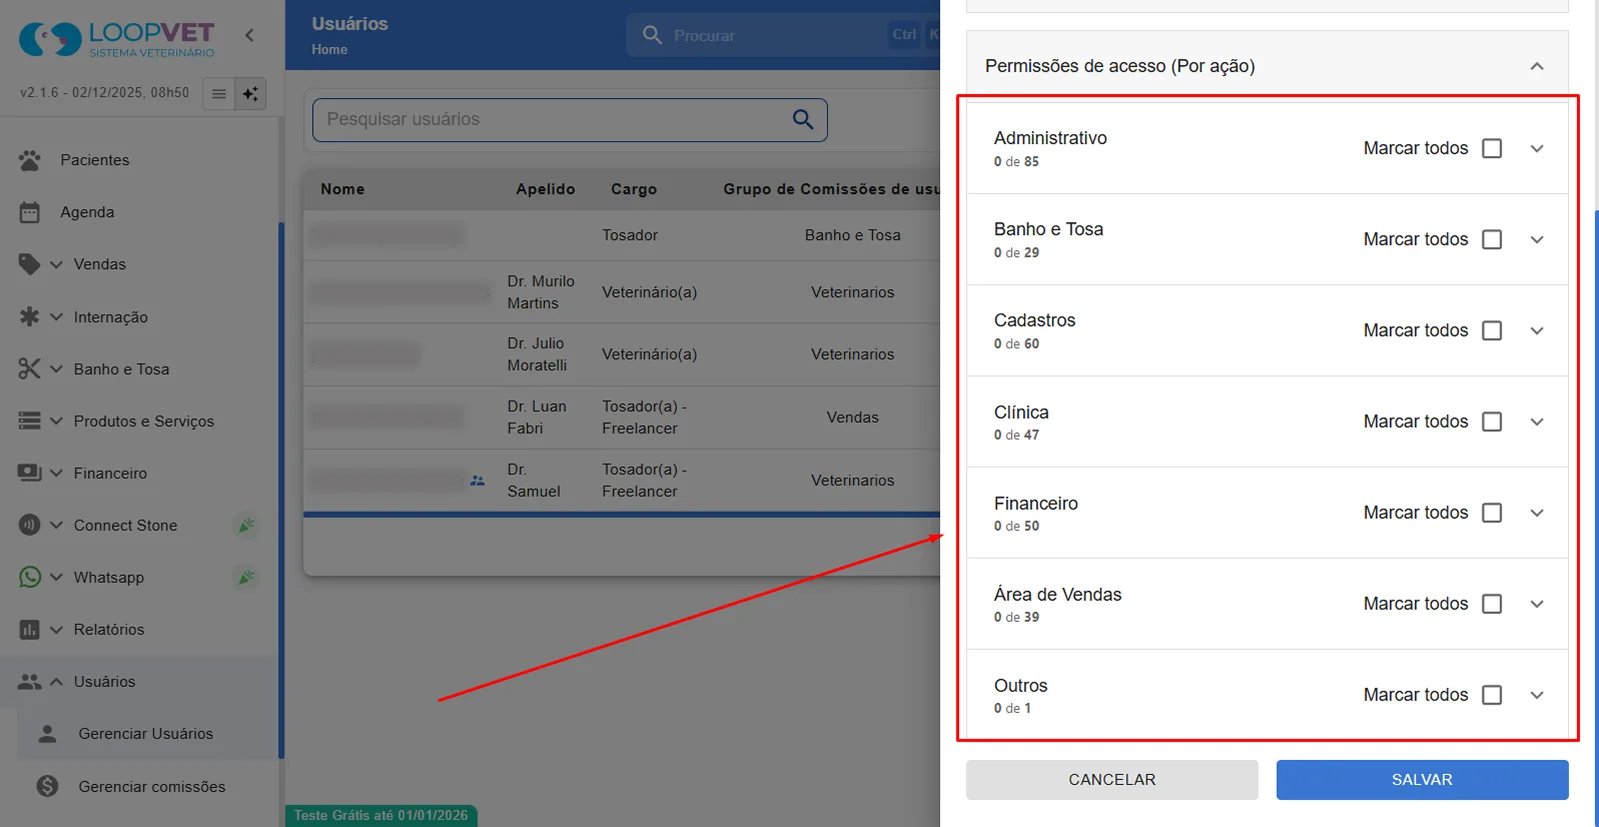
Task: Click the CANCELAR button
Action: (1112, 780)
